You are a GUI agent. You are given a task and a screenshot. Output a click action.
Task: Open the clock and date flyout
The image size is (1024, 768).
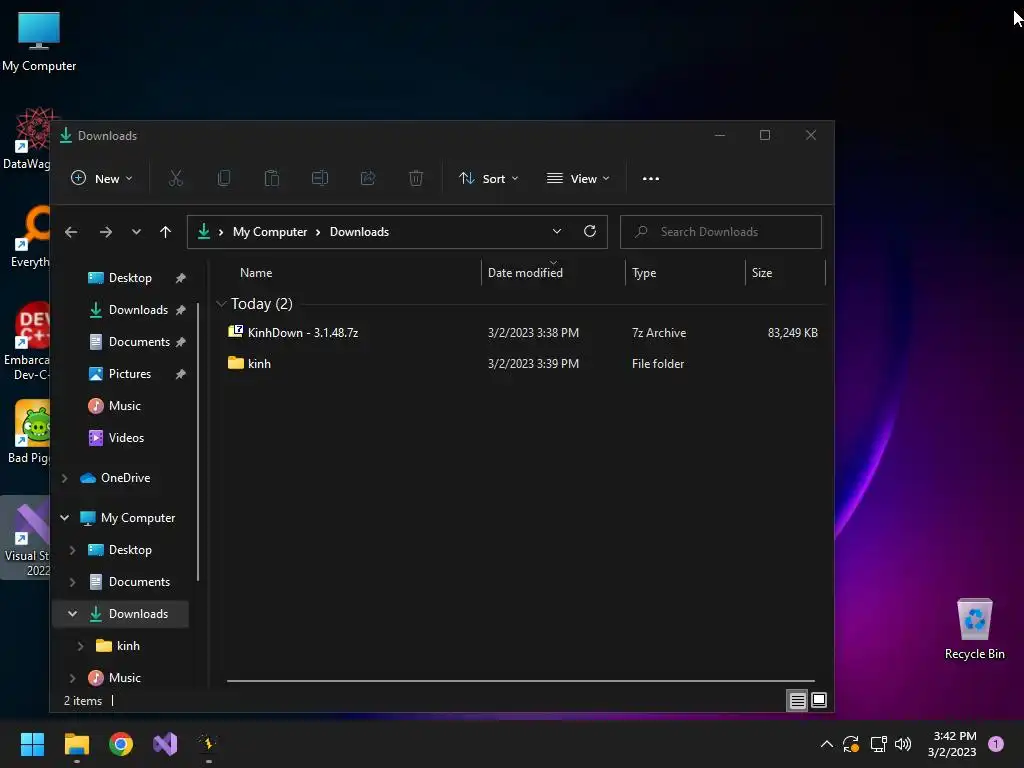tap(952, 744)
